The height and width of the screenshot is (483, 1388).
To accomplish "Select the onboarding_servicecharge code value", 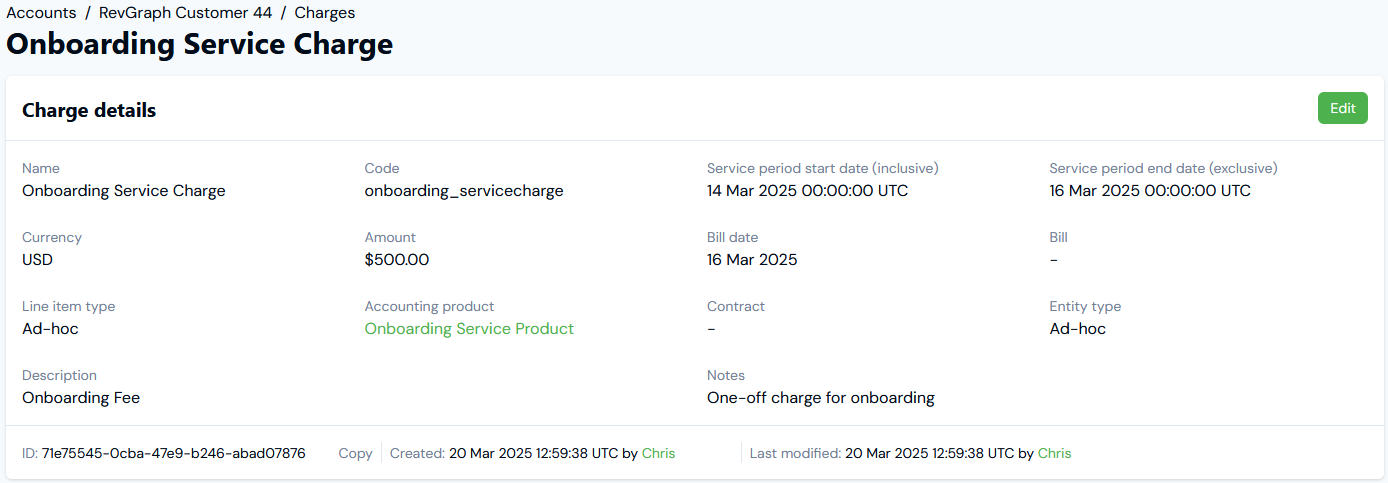I will (x=464, y=190).
